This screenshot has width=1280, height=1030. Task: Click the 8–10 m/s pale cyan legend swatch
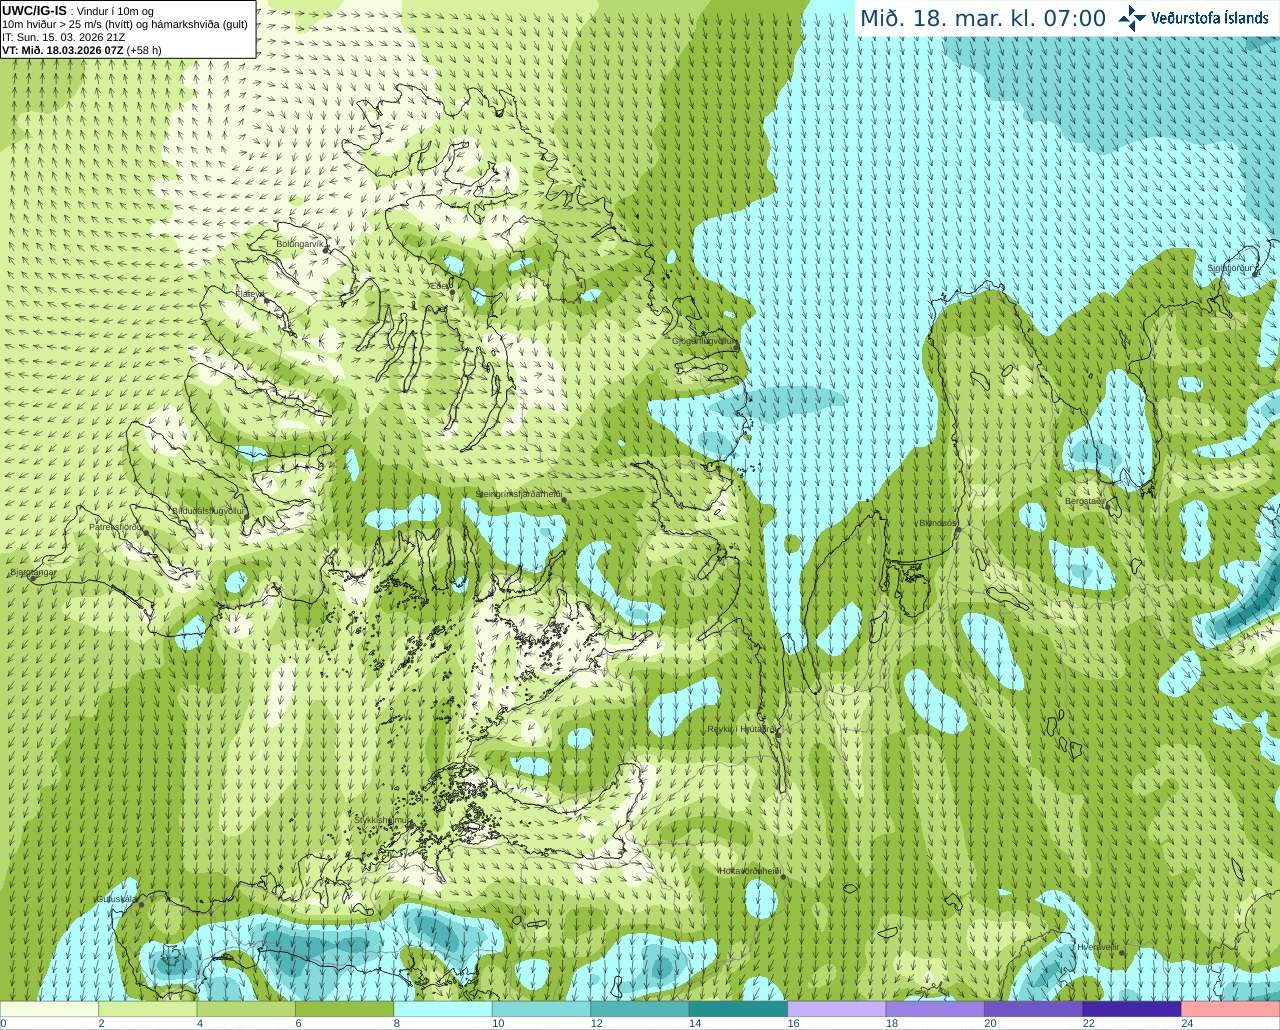[x=443, y=1009]
